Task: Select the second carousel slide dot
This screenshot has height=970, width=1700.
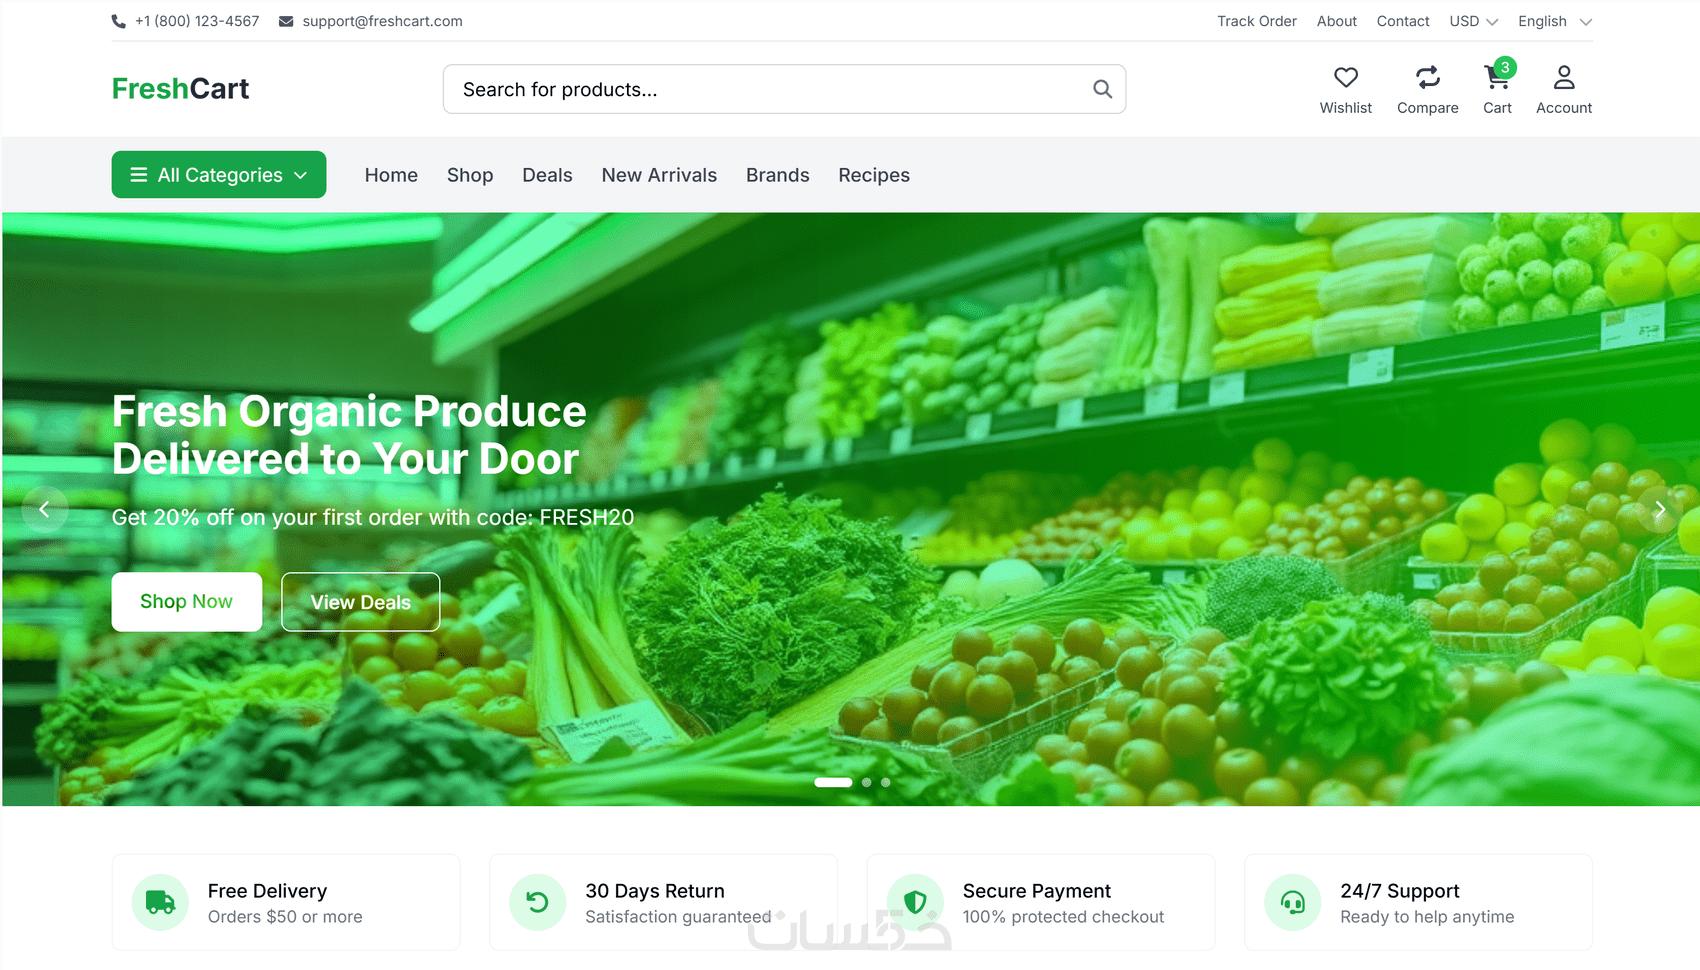Action: [x=867, y=783]
